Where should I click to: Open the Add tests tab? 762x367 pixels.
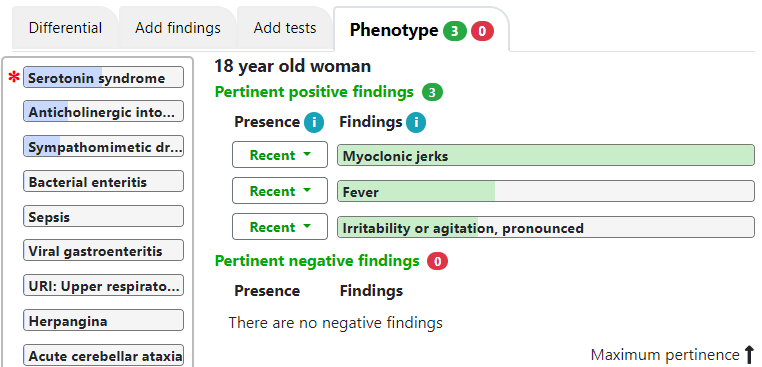285,28
